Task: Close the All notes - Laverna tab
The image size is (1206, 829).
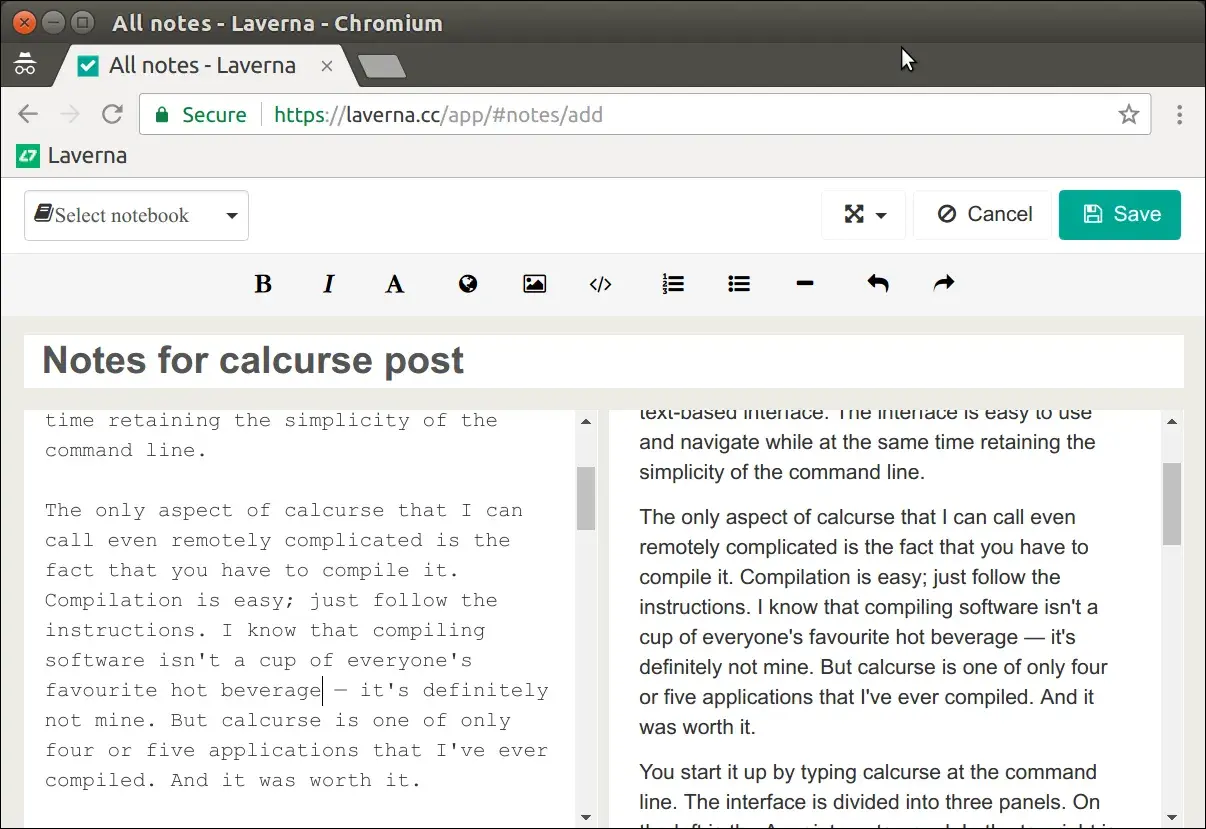Action: [326, 67]
